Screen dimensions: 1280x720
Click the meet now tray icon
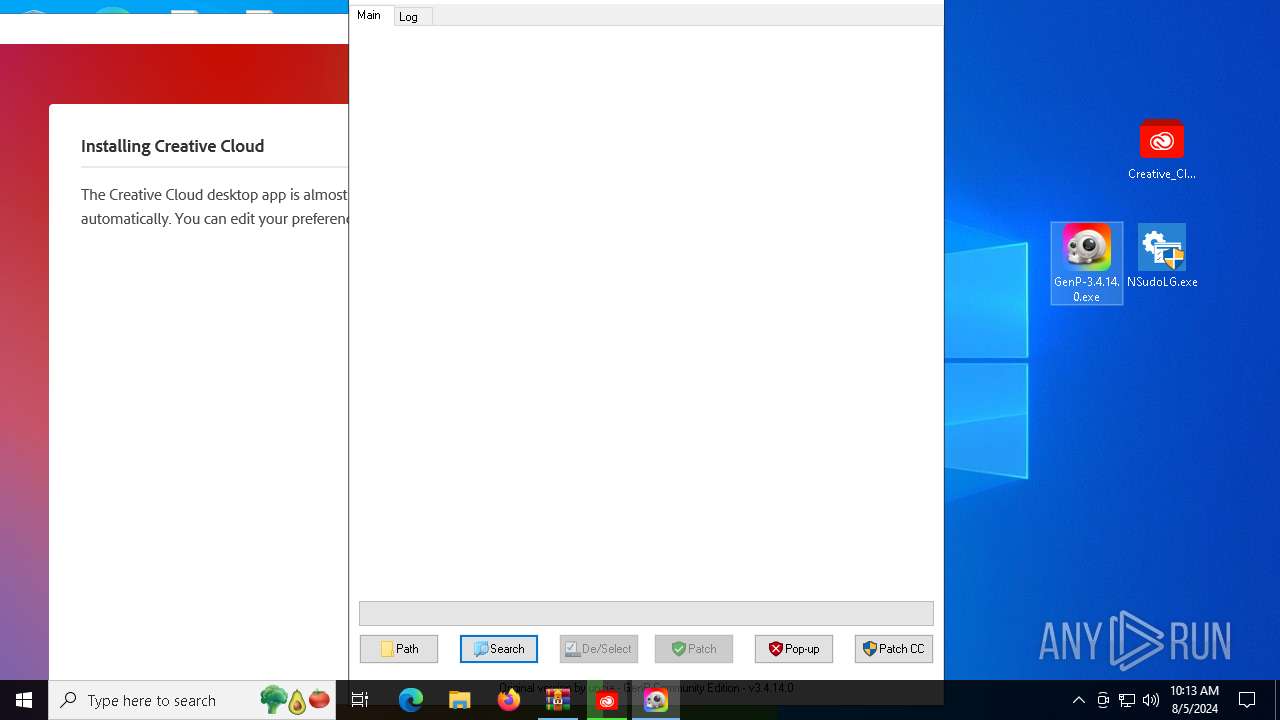click(x=1103, y=700)
